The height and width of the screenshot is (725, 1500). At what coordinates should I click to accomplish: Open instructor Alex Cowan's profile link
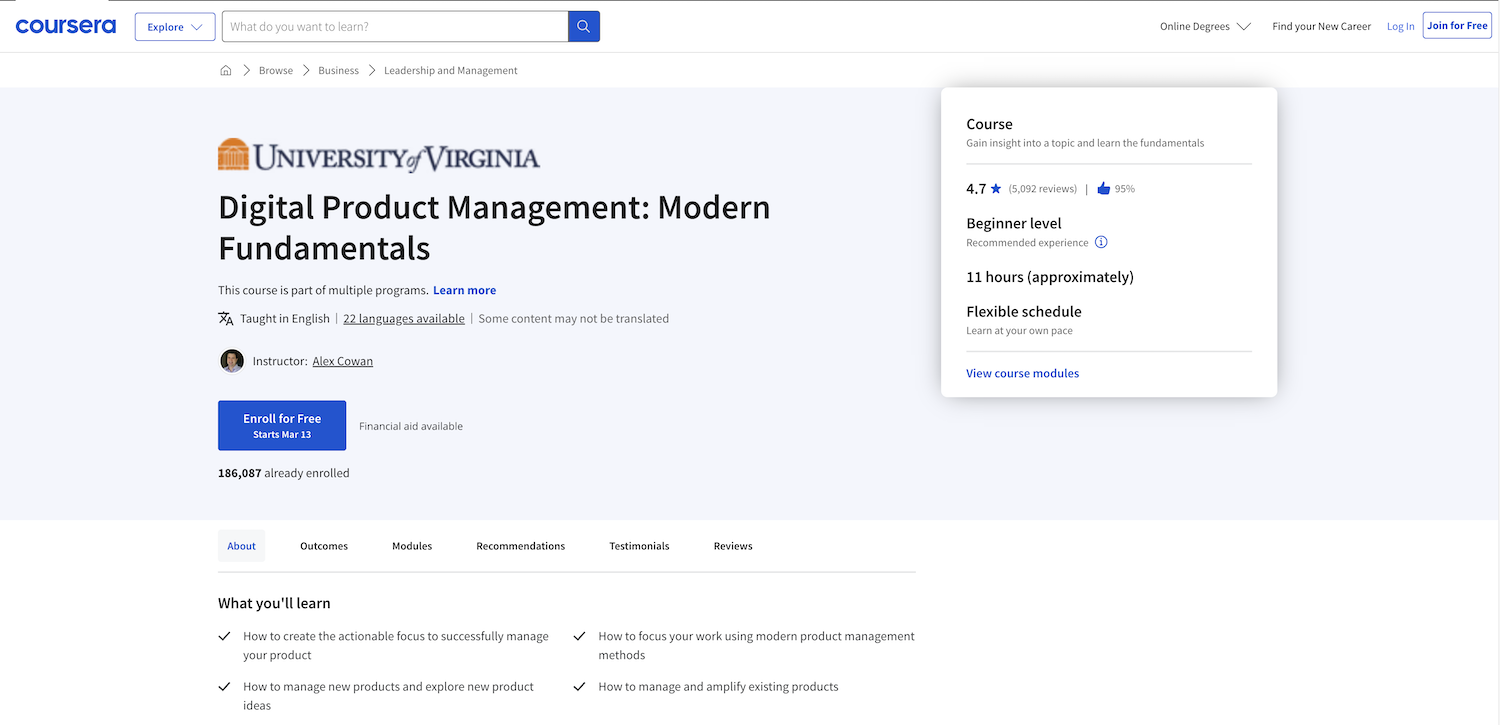(343, 361)
